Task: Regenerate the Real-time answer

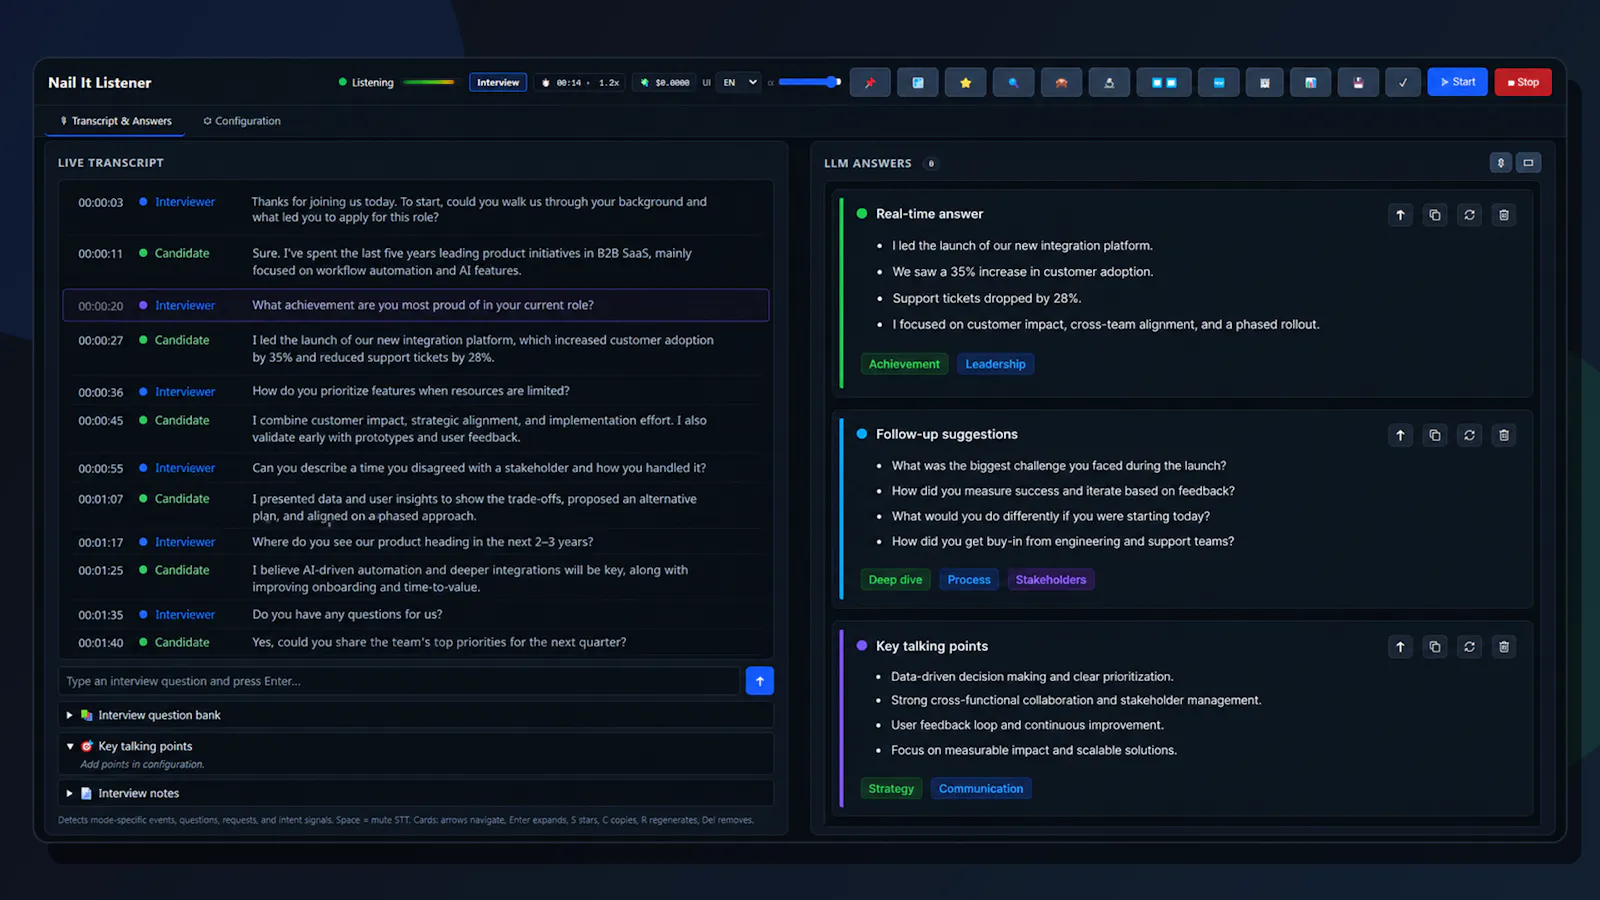Action: (x=1469, y=215)
